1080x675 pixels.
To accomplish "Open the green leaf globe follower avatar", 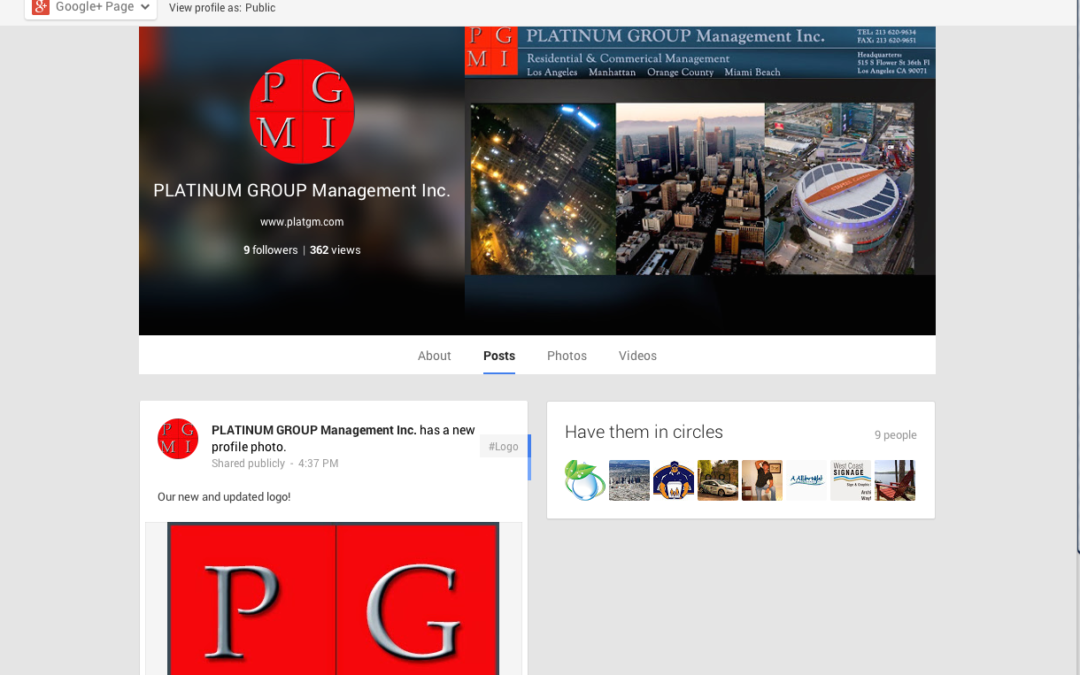I will point(585,480).
